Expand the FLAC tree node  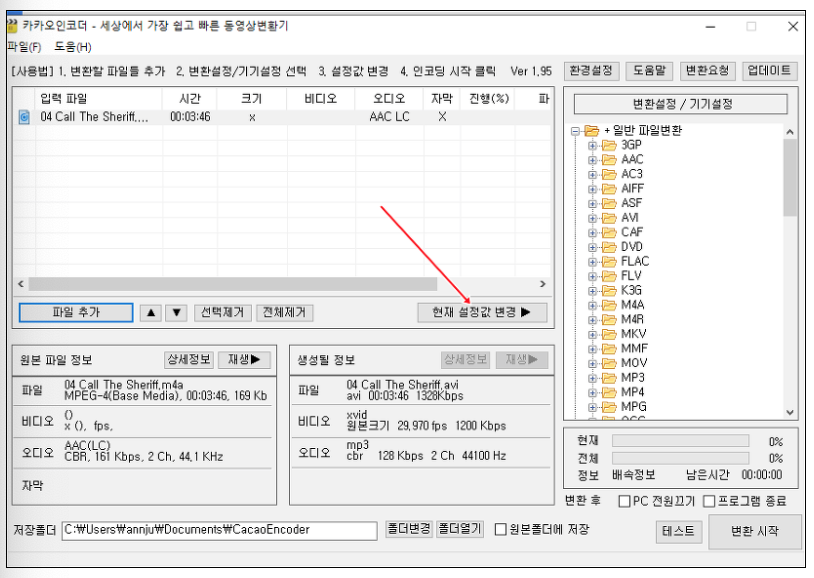(592, 262)
